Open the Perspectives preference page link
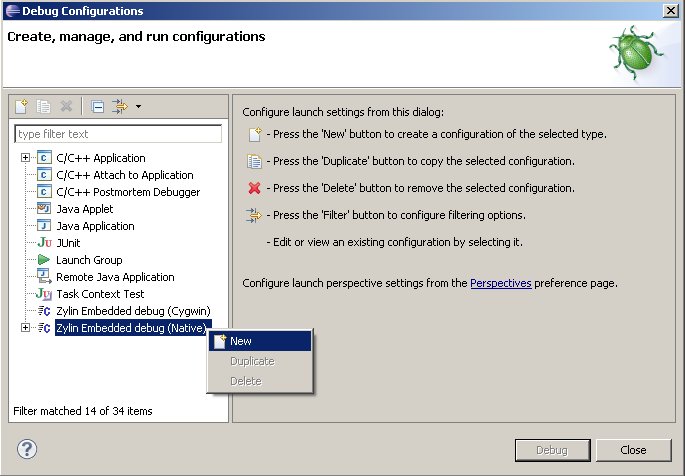The image size is (685, 476). (500, 283)
